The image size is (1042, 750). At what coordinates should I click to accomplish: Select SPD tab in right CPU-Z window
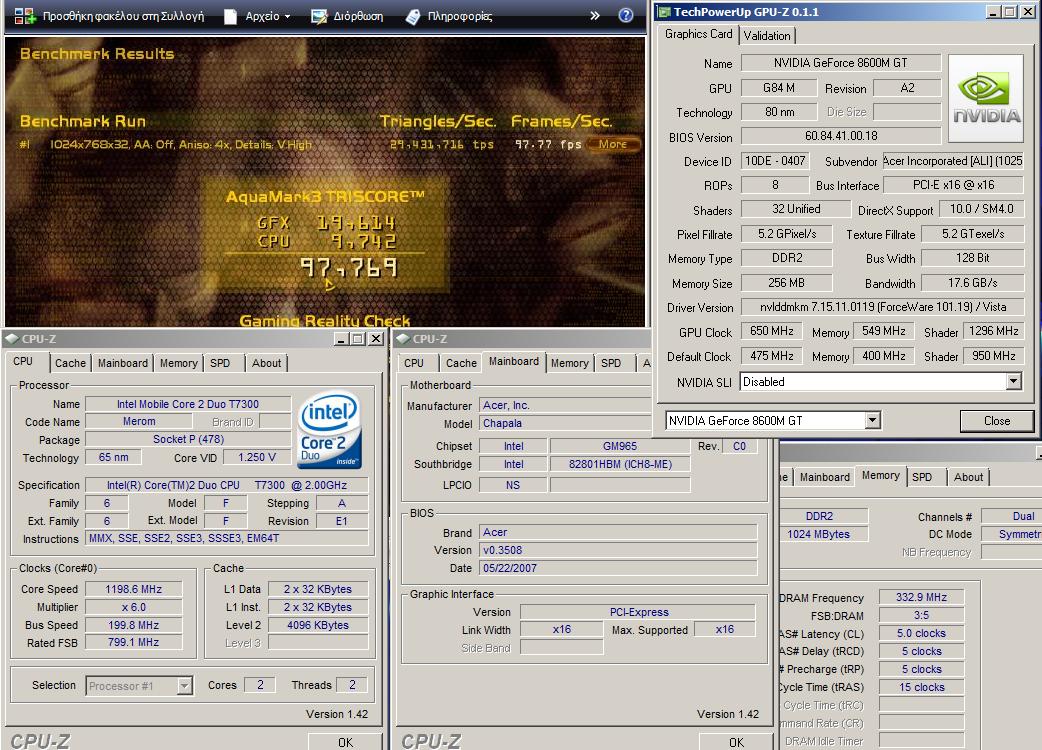click(x=922, y=477)
